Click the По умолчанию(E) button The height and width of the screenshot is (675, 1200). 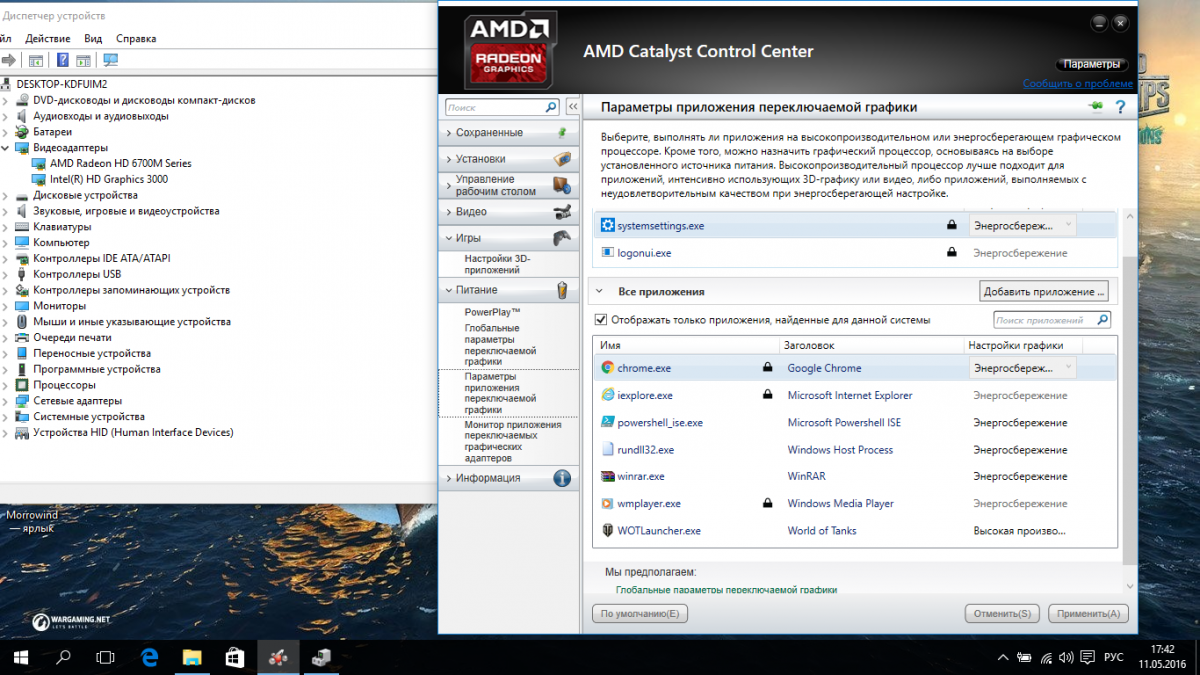click(640, 613)
